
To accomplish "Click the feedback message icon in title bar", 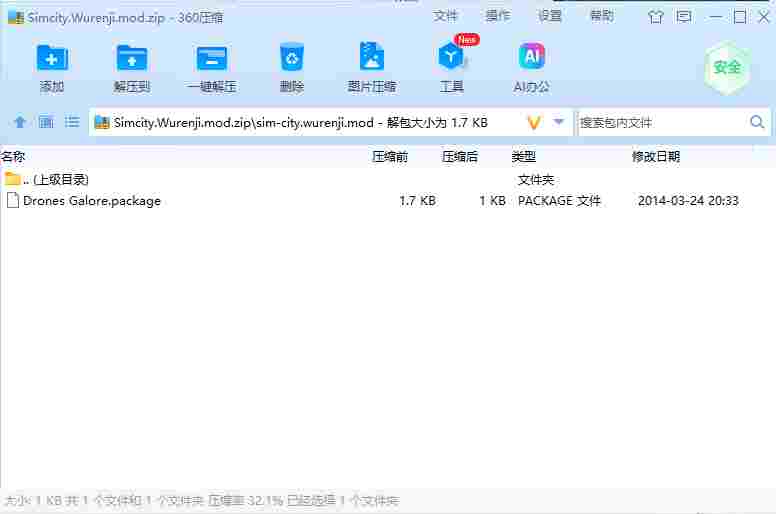I will click(683, 17).
